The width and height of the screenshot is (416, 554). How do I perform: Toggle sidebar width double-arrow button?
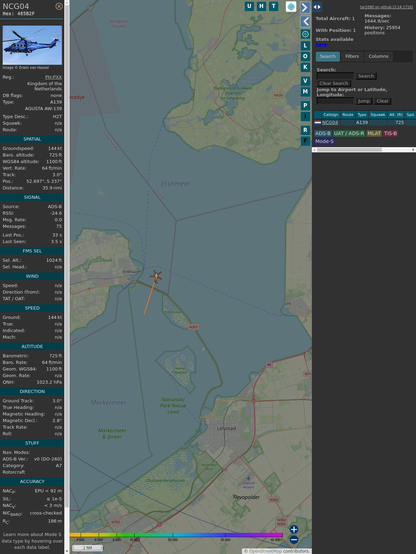pos(317,7)
